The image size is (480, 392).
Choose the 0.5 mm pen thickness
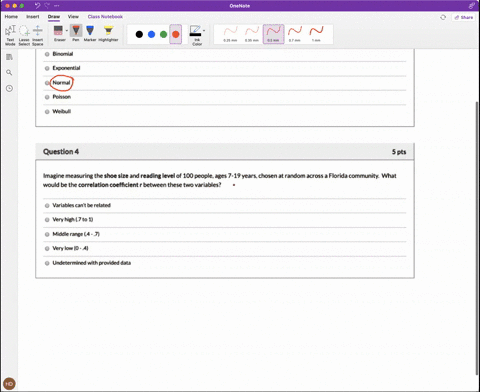[273, 34]
